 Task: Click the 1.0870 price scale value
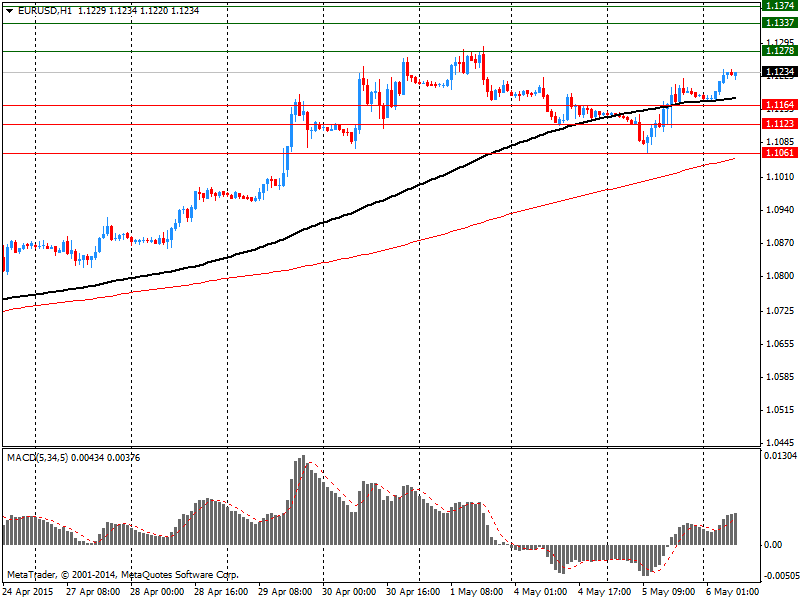(x=780, y=243)
